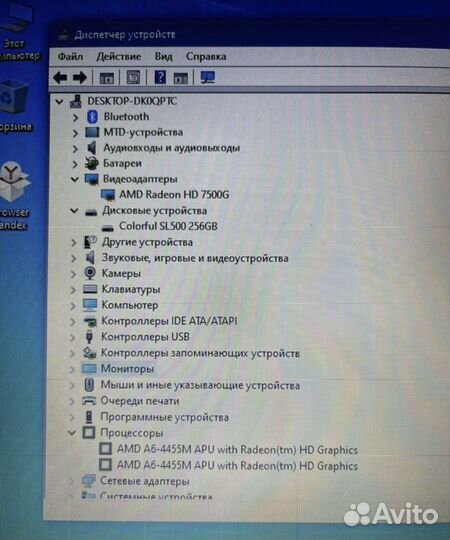The image size is (450, 540).
Task: Select the Корзина recycle bin desktop icon
Action: (x=14, y=105)
